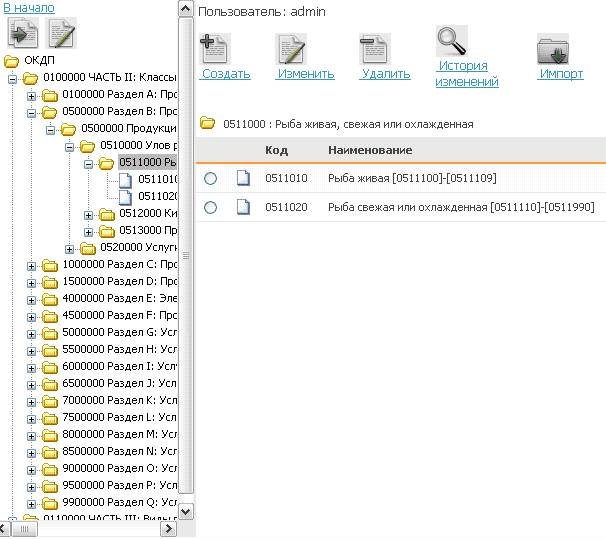Screen dimensions: 606x539
Task: Click the 'История изменений' link
Action: pyautogui.click(x=466, y=74)
